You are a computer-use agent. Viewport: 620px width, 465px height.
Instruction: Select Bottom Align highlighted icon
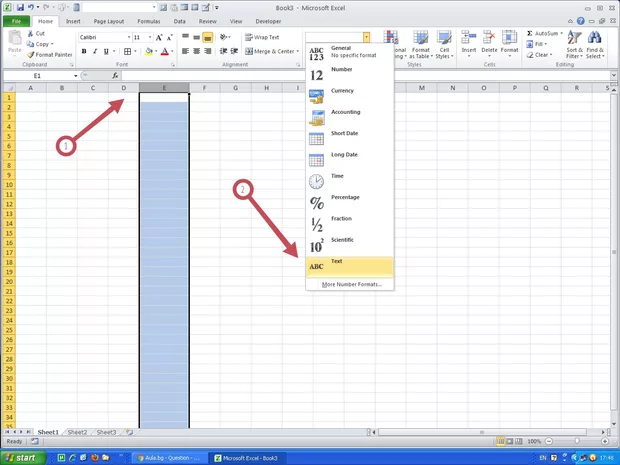coord(208,37)
